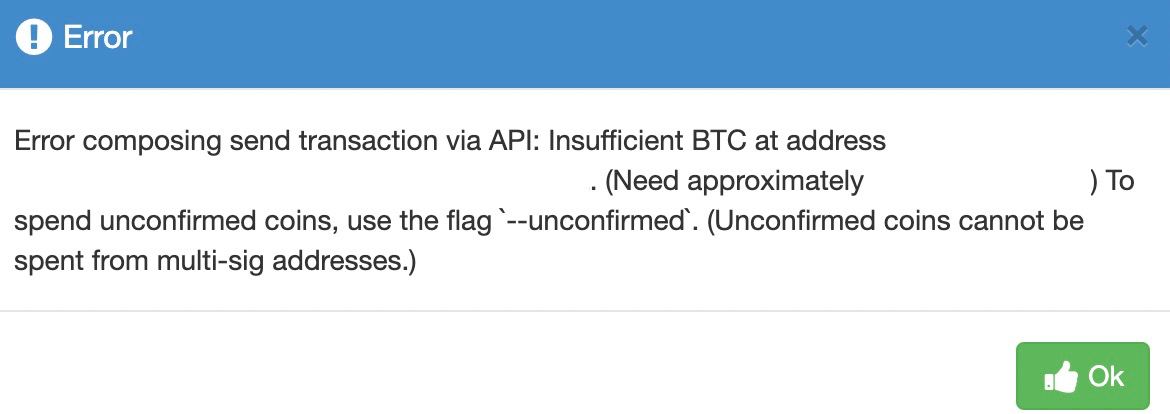Confirm the error with the Ok button
This screenshot has width=1170, height=414.
coord(1083,376)
